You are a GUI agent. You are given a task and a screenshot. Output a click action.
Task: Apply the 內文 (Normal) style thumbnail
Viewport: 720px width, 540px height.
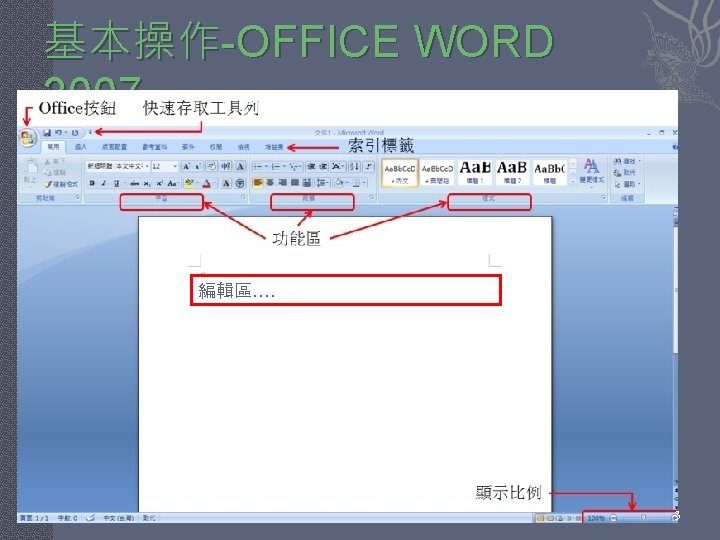pyautogui.click(x=399, y=173)
